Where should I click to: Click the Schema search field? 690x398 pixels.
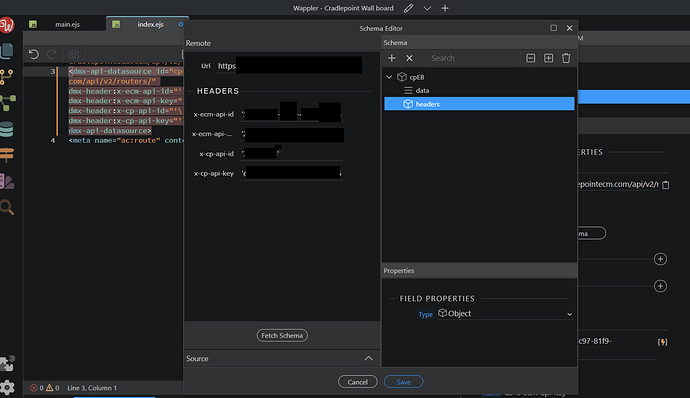[x=473, y=58]
